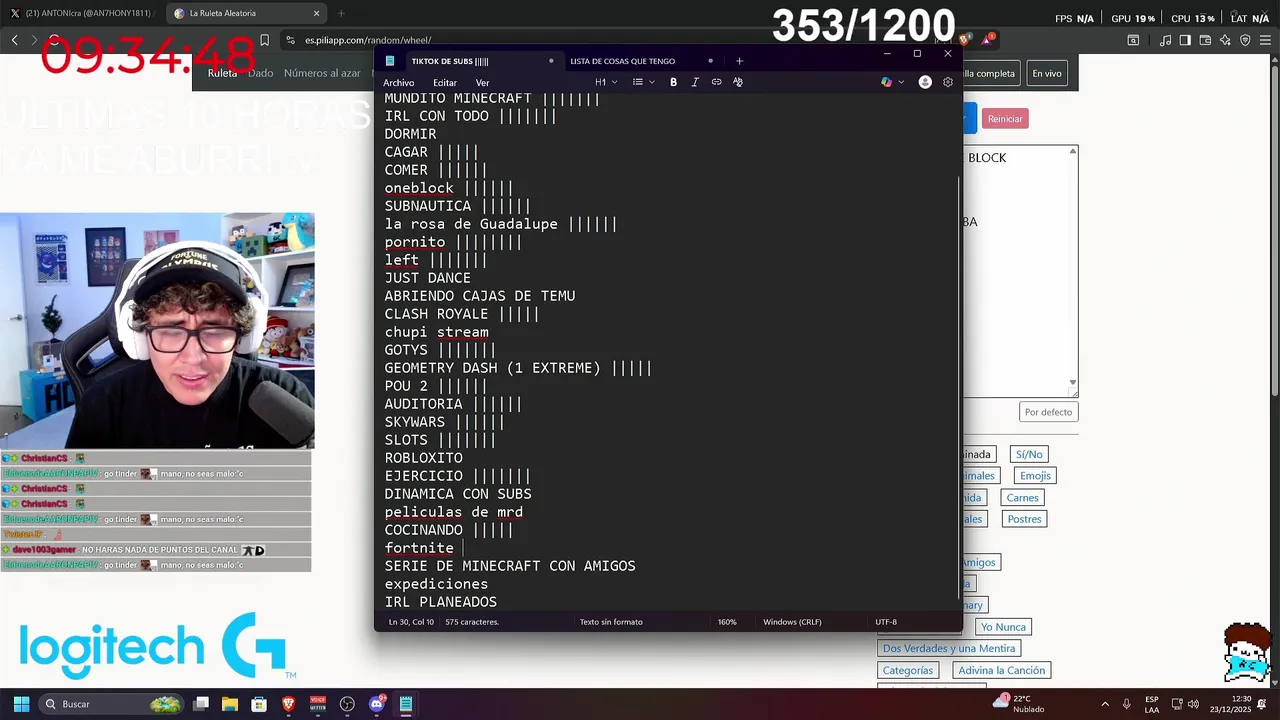Open the Editar menu in Notepad

pos(445,83)
